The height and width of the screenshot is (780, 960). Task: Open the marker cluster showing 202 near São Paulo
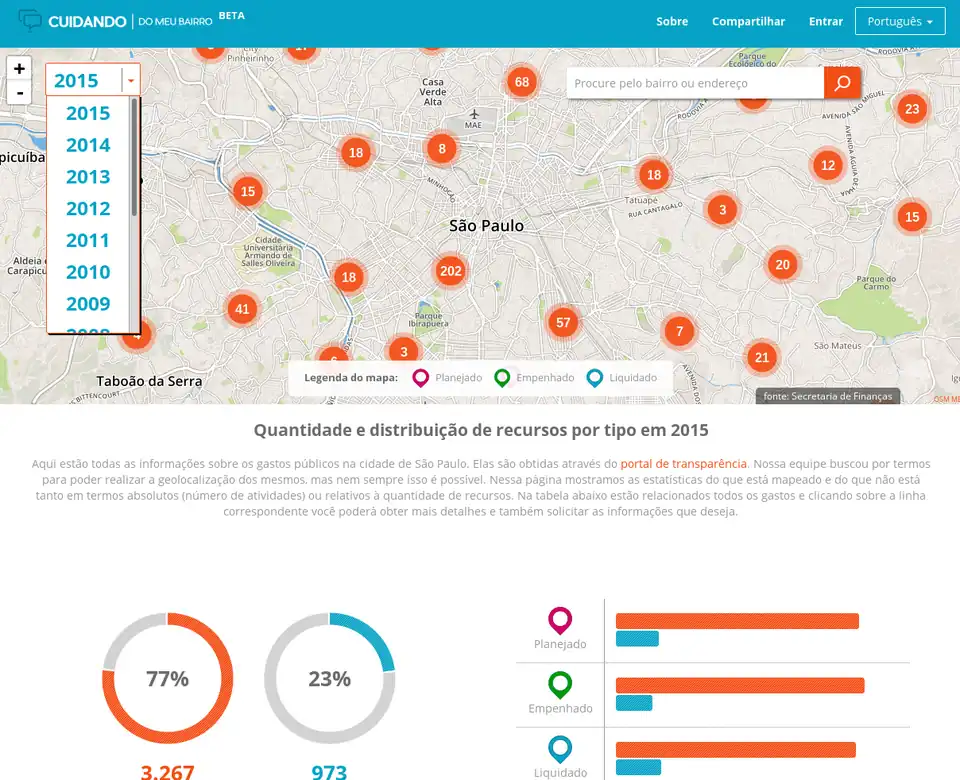tap(450, 270)
